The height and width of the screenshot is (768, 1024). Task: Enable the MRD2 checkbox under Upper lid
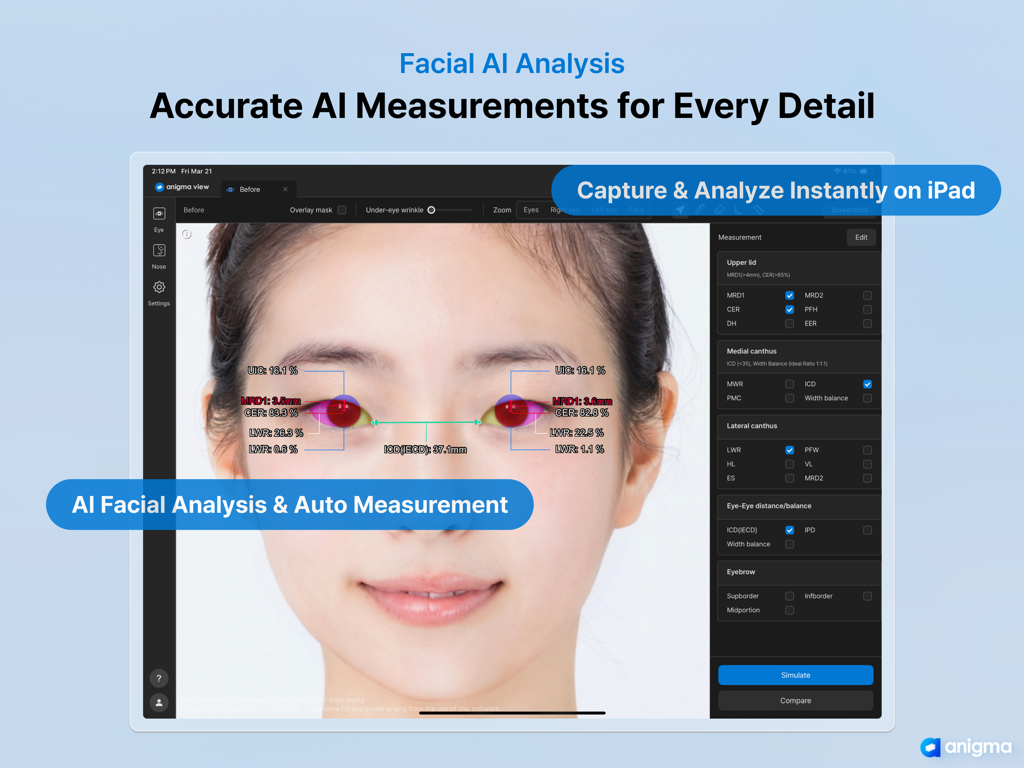[867, 295]
